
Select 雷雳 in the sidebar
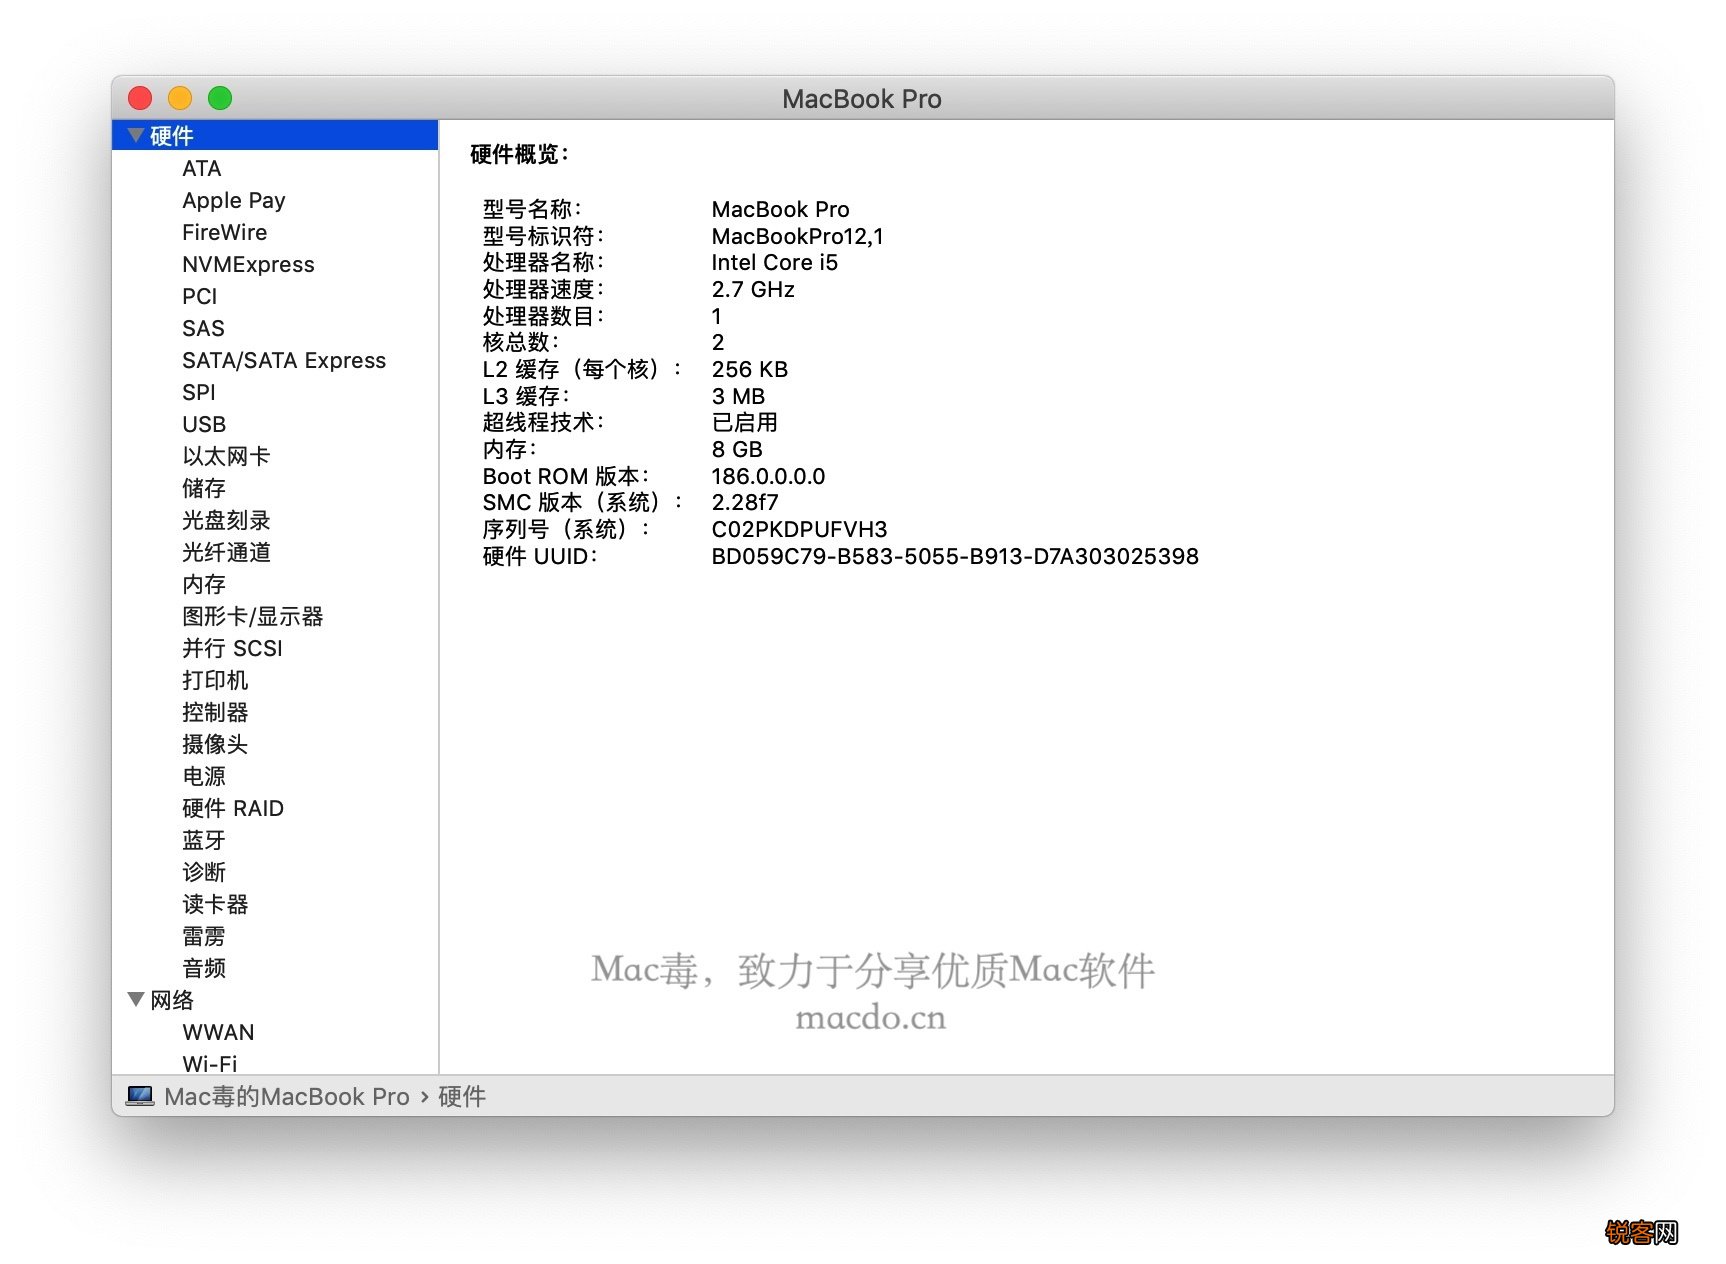pos(204,936)
